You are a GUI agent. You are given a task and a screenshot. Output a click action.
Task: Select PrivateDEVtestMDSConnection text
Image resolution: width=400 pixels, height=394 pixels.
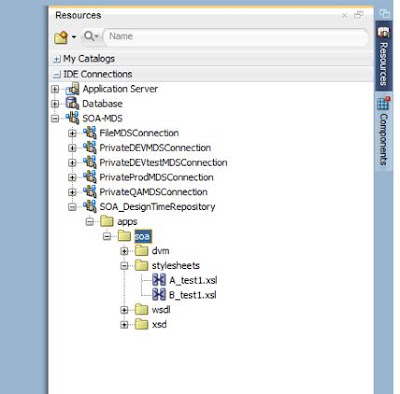tap(163, 162)
